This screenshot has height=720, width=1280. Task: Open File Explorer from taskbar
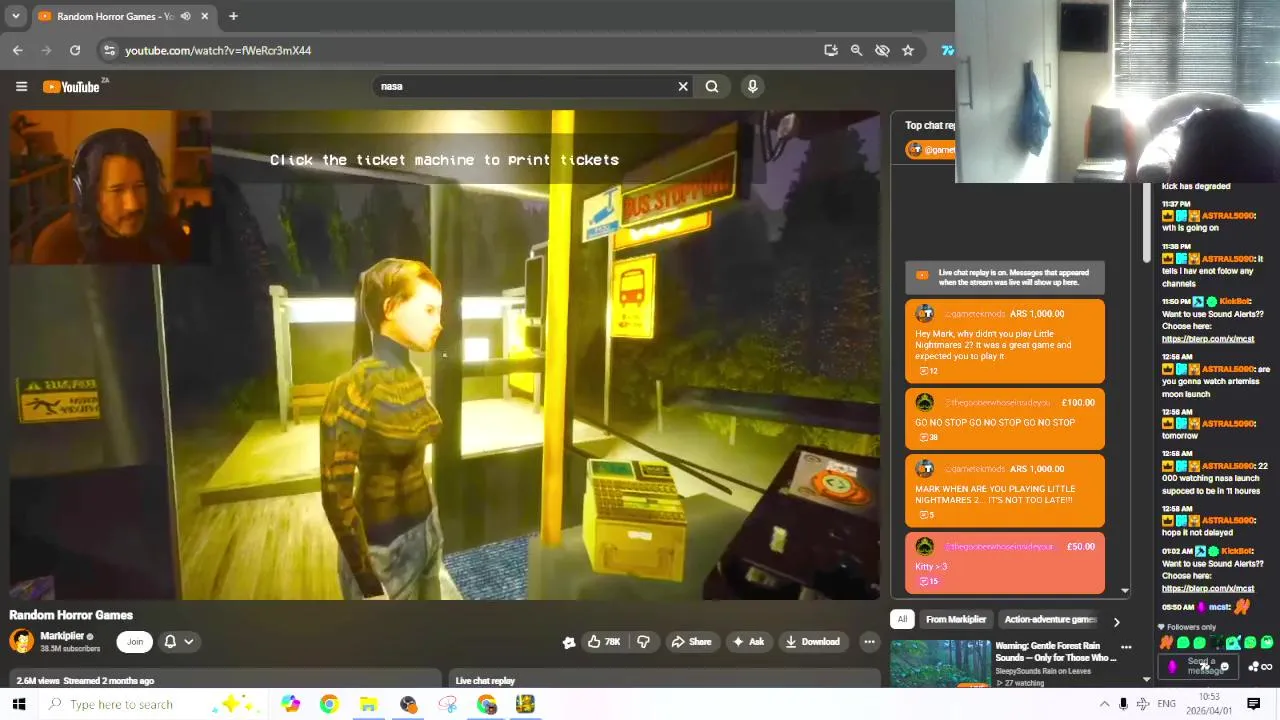tap(368, 704)
